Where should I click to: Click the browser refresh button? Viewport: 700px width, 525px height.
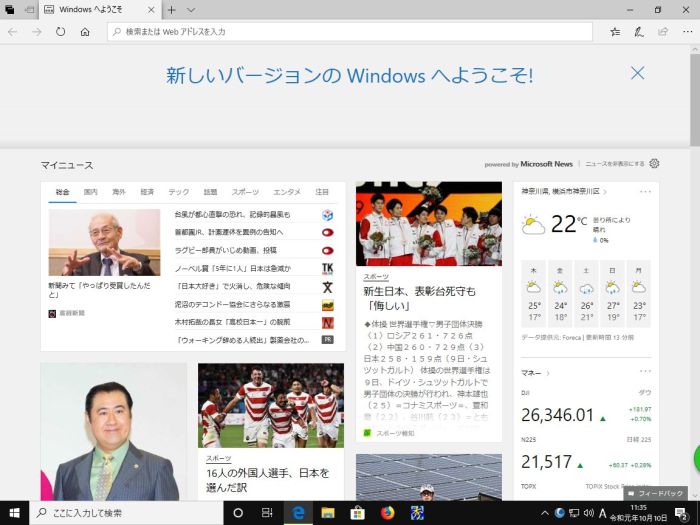(x=61, y=32)
